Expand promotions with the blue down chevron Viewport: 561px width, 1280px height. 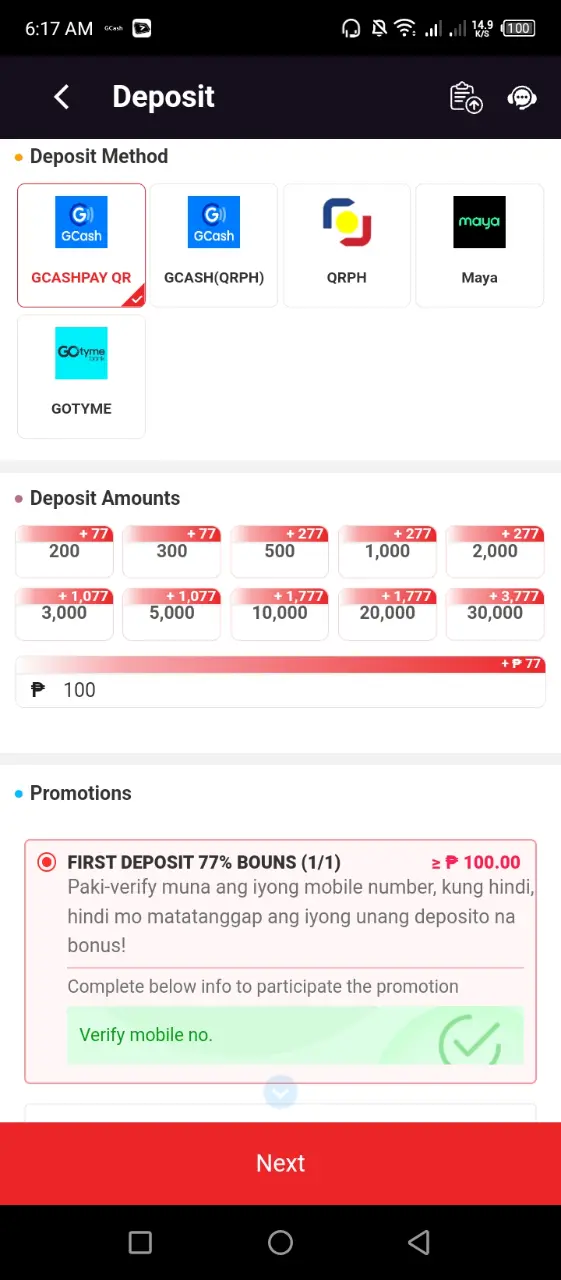(280, 1092)
